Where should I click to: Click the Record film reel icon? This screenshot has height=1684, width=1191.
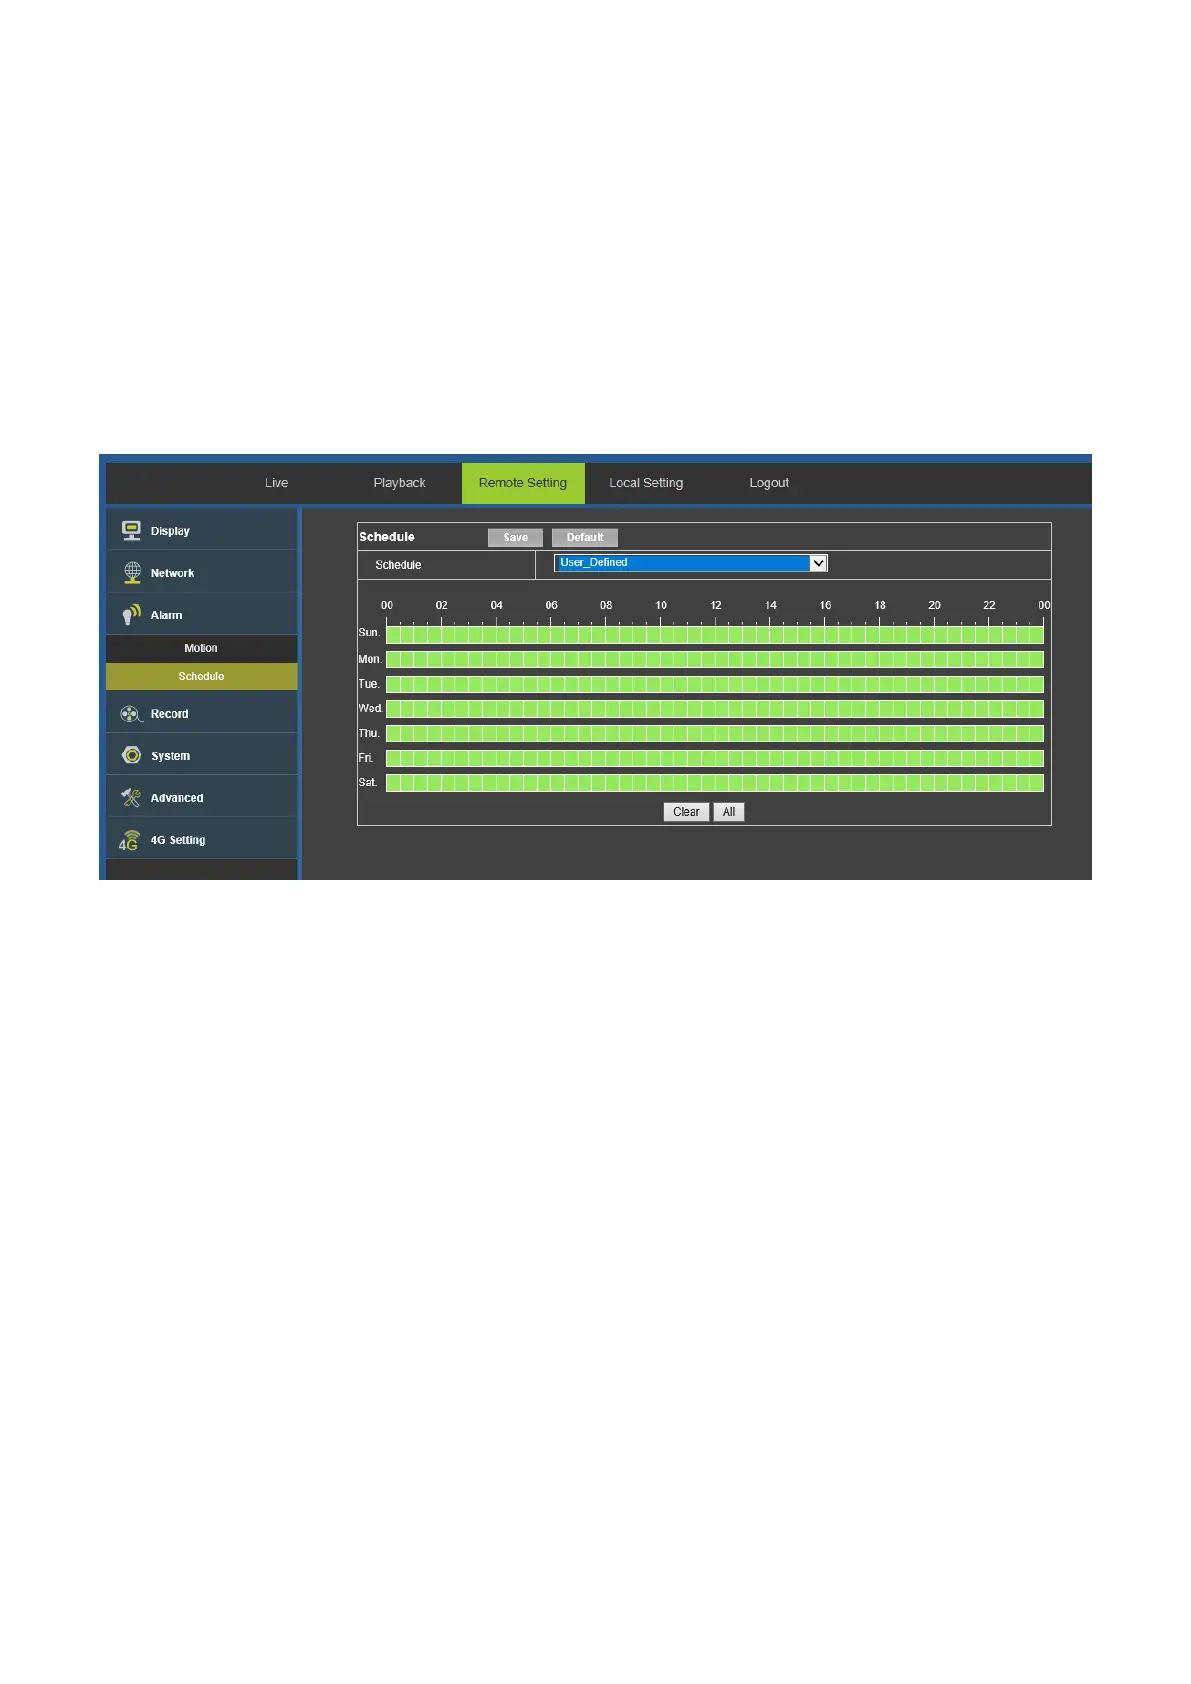point(131,714)
